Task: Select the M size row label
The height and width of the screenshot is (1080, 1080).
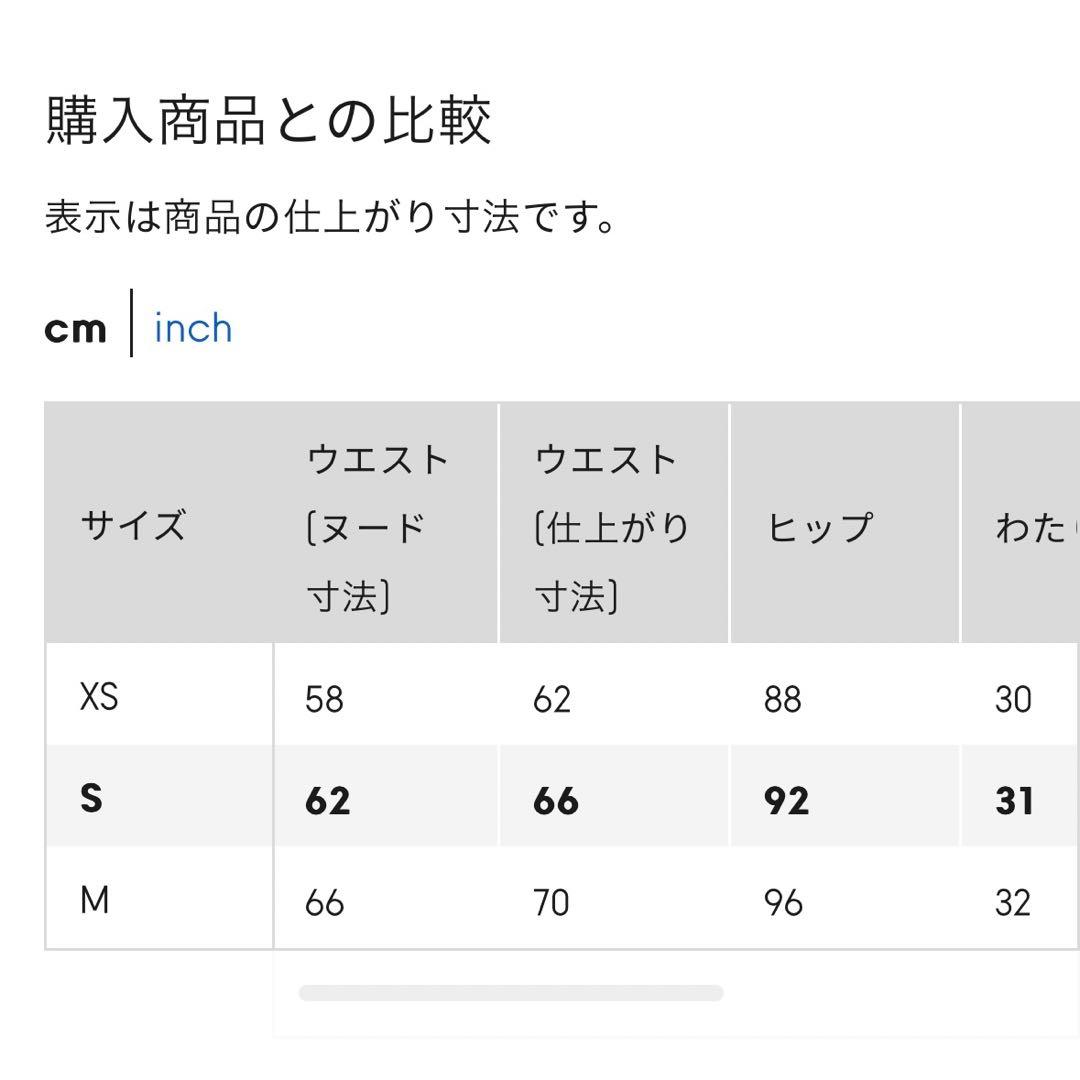Action: click(94, 901)
